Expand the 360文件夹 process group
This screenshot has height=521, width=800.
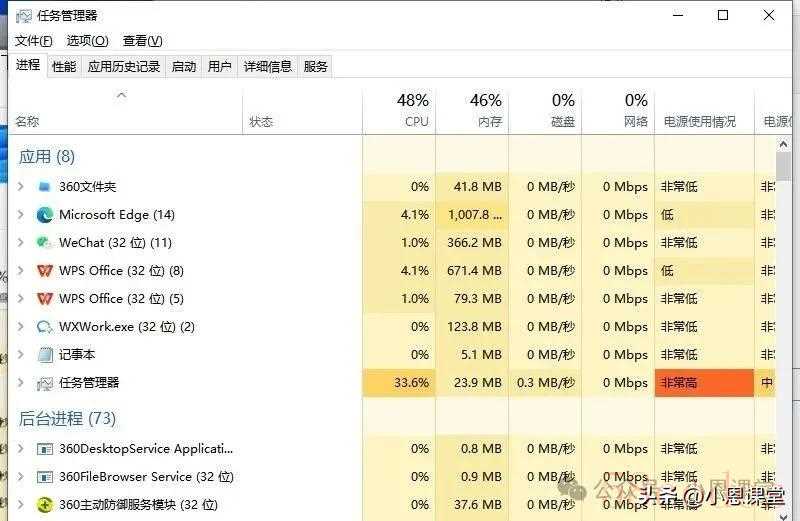click(x=20, y=187)
